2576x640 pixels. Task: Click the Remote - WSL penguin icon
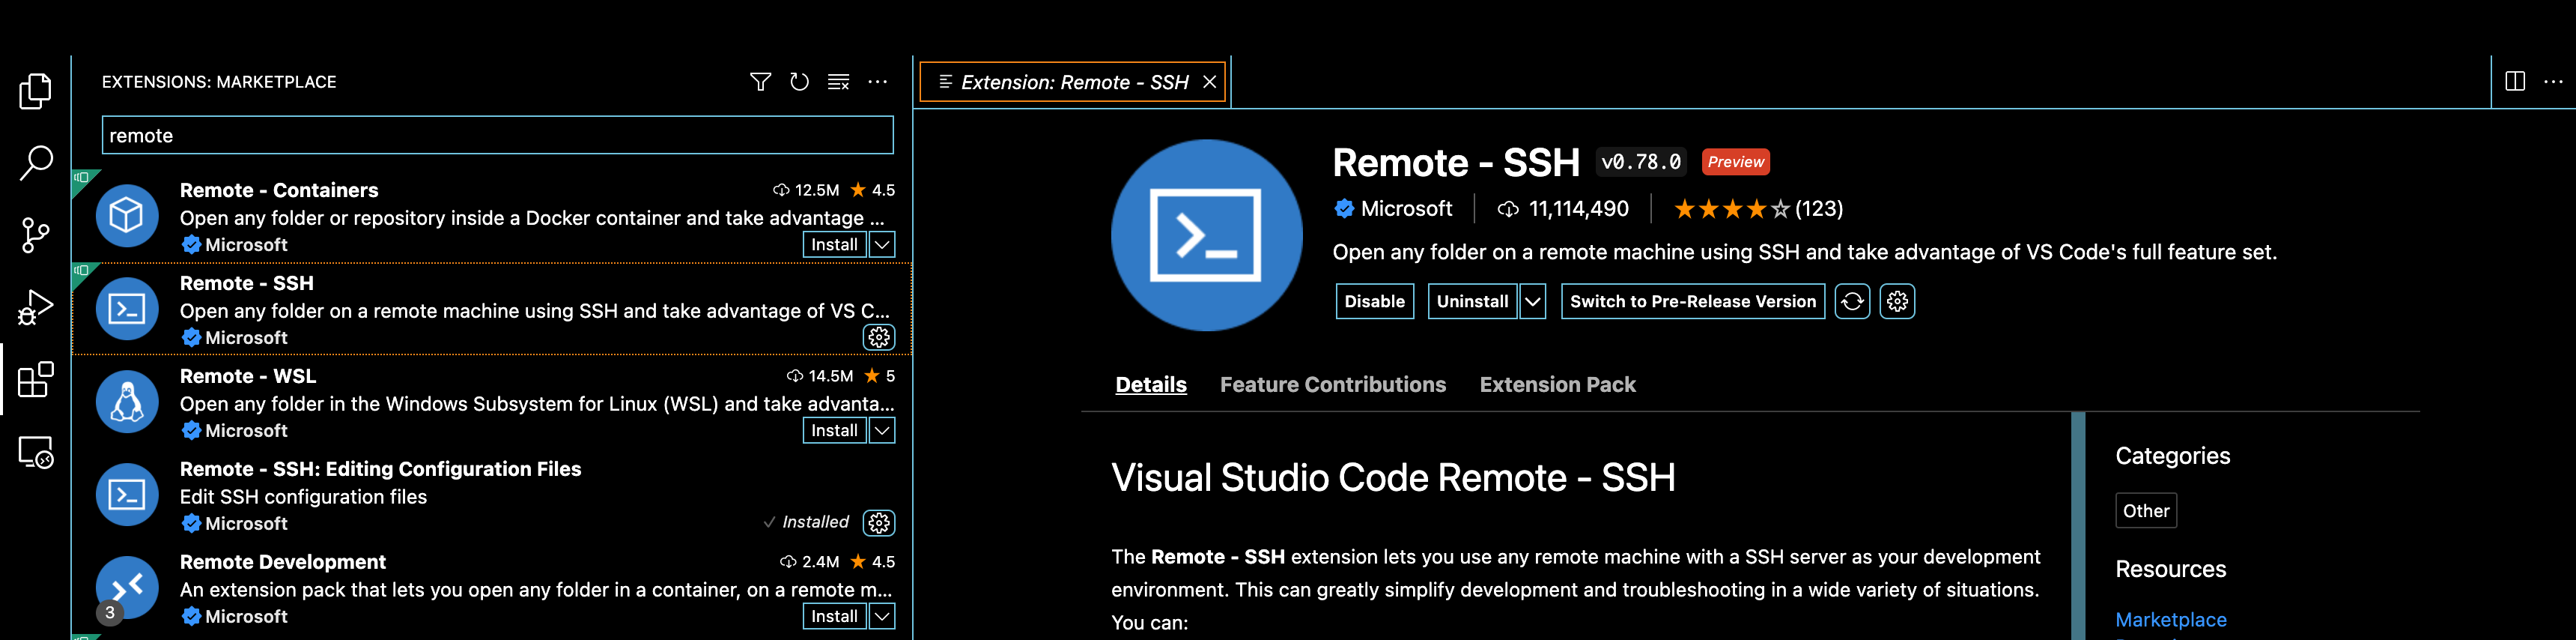(x=127, y=402)
